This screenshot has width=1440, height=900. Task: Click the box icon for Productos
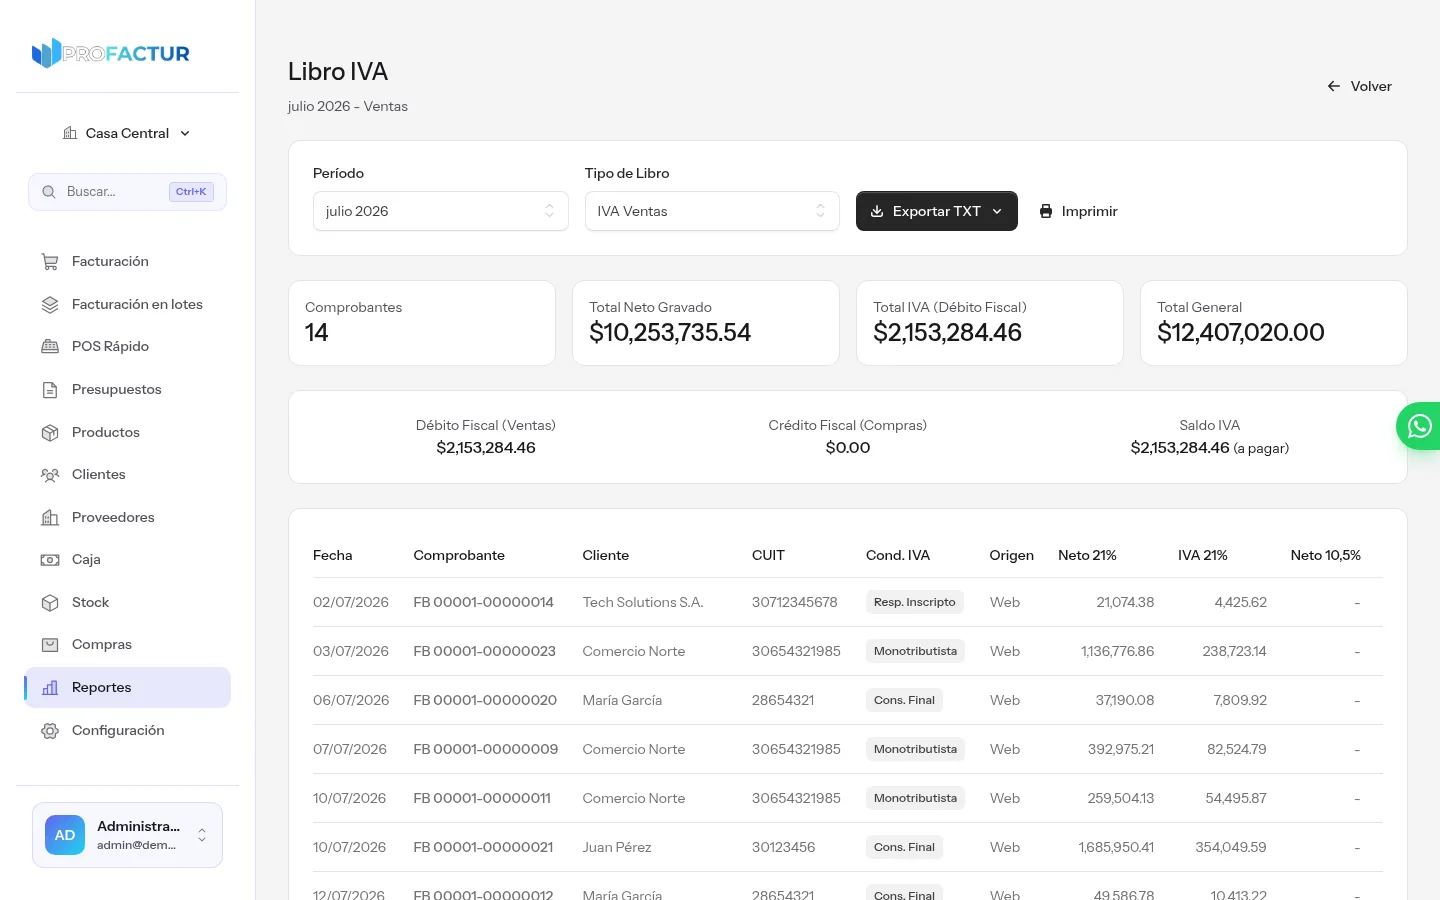(50, 433)
